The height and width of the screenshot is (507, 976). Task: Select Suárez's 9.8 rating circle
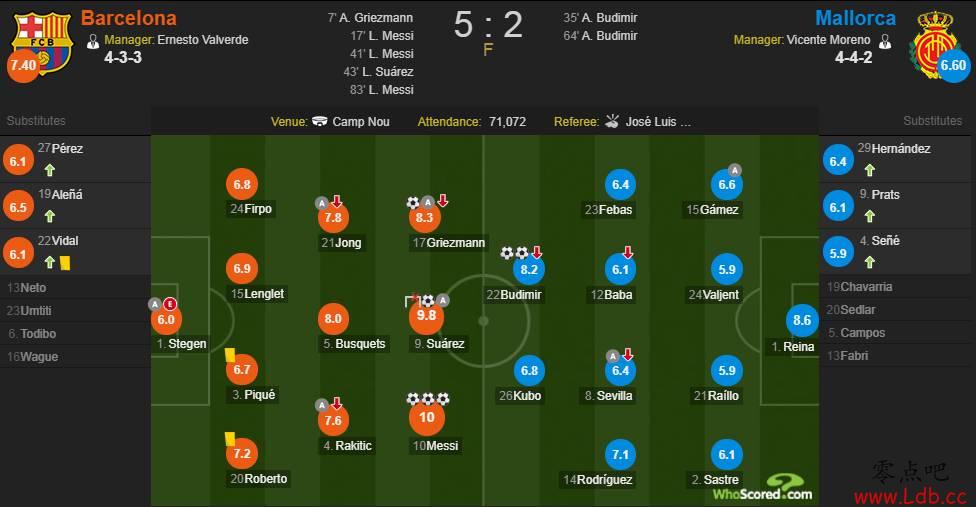point(427,316)
